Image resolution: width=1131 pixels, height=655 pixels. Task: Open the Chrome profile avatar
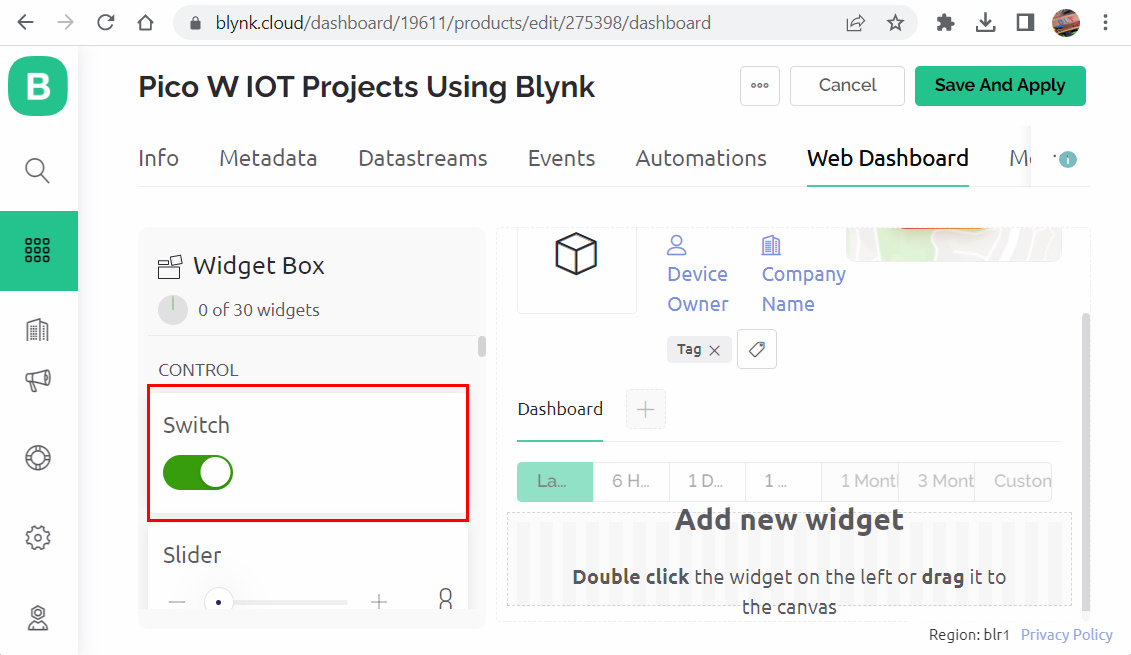coord(1066,23)
